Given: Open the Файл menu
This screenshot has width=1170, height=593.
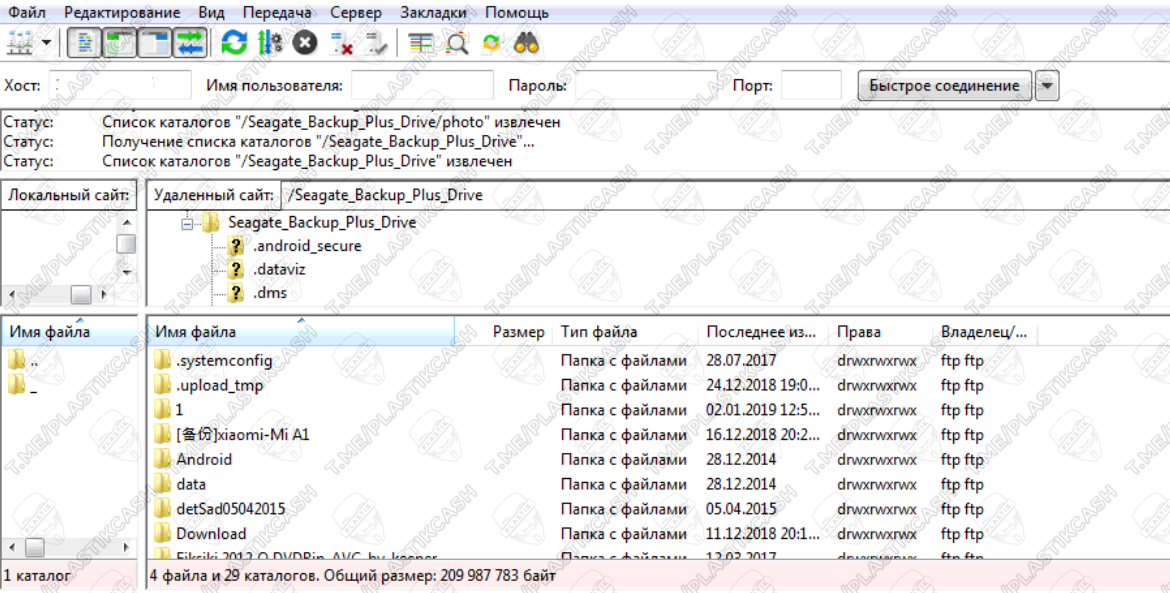Looking at the screenshot, I should pos(26,12).
